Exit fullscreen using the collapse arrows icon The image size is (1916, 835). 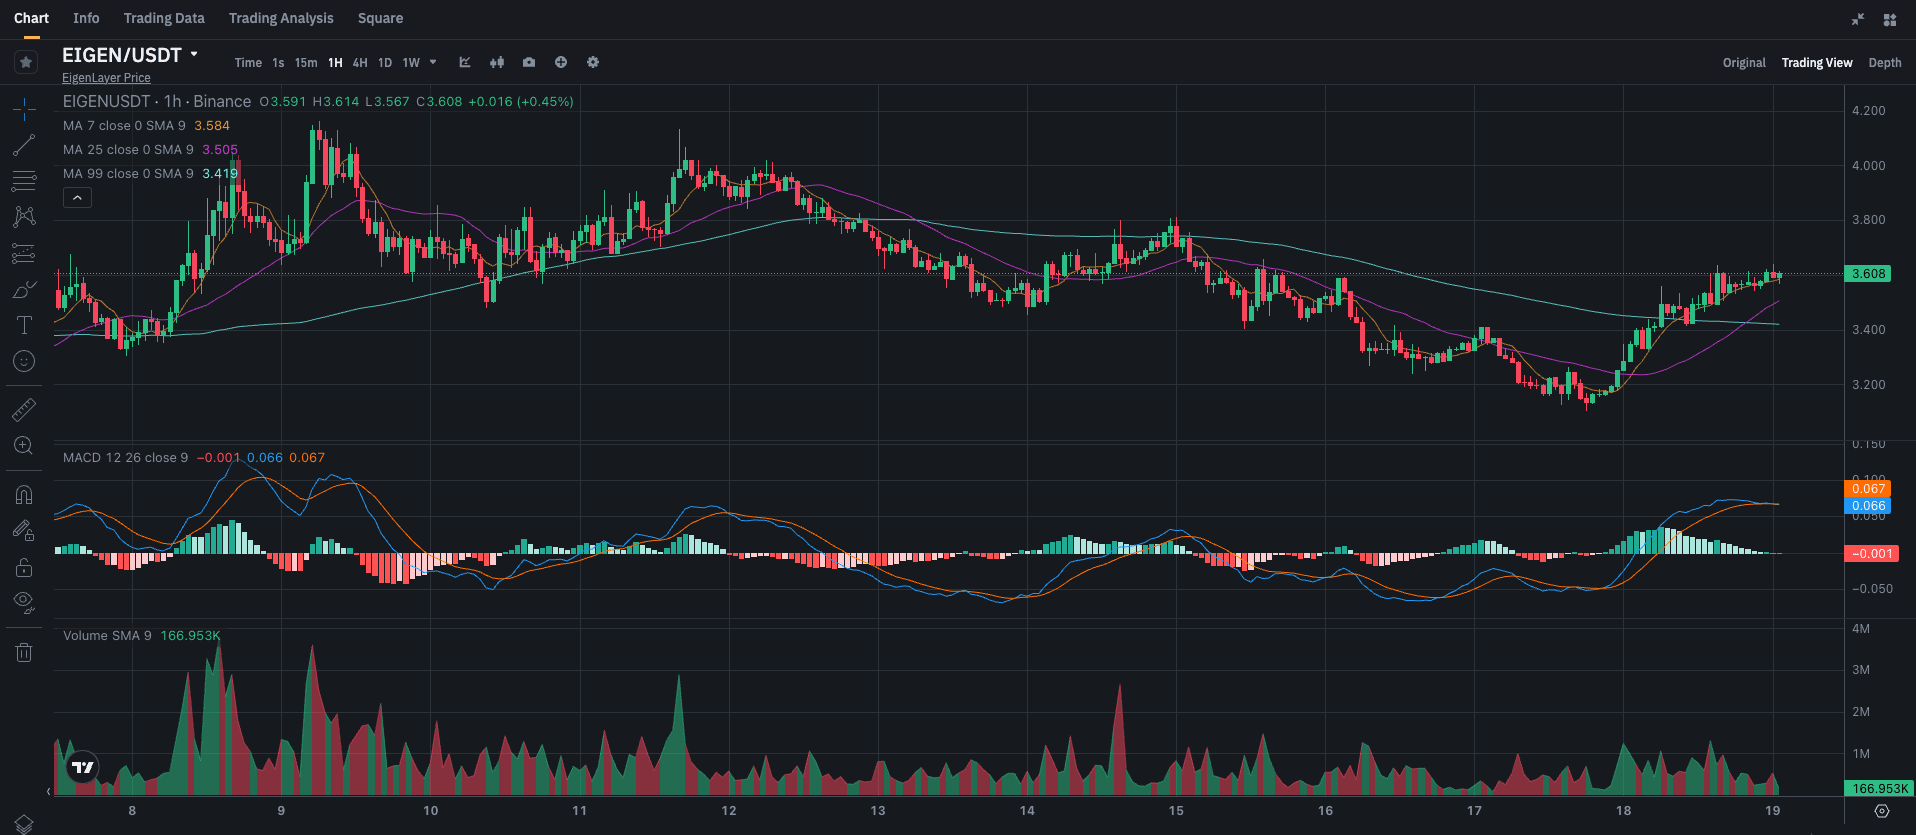click(x=1858, y=19)
